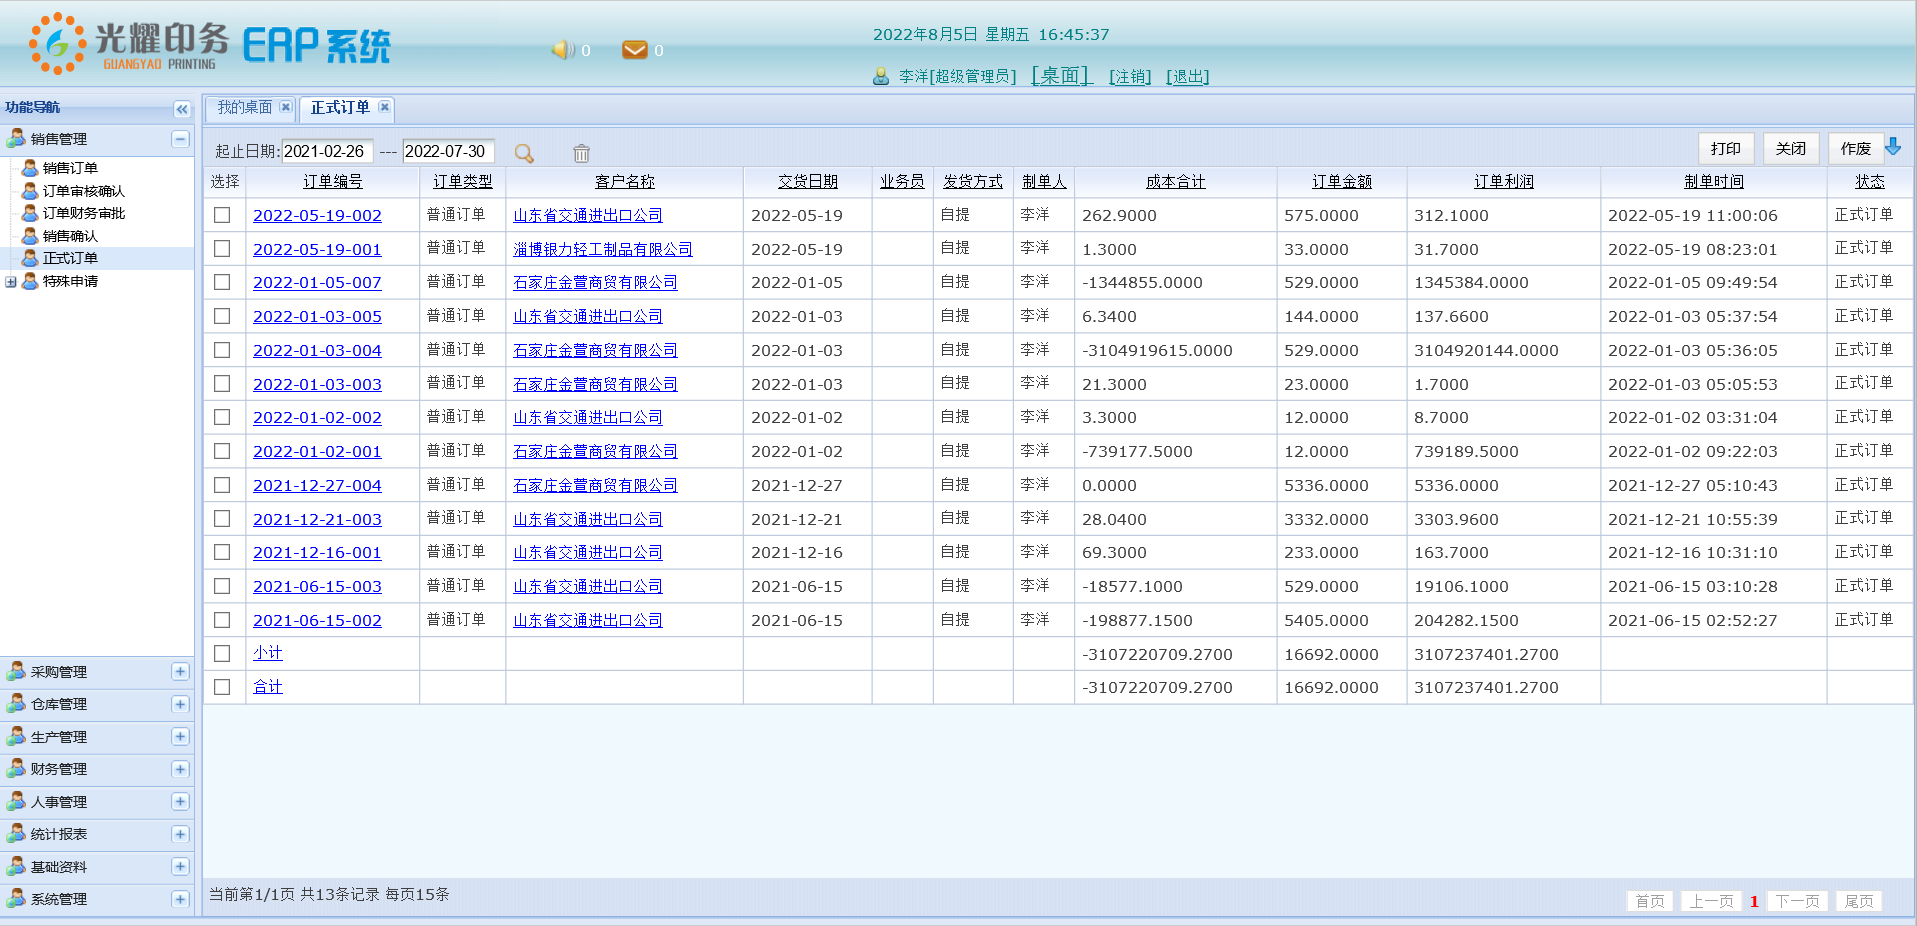The height and width of the screenshot is (926, 1917).
Task: Expand the 特殊申请 tree node
Action: pyautogui.click(x=11, y=282)
